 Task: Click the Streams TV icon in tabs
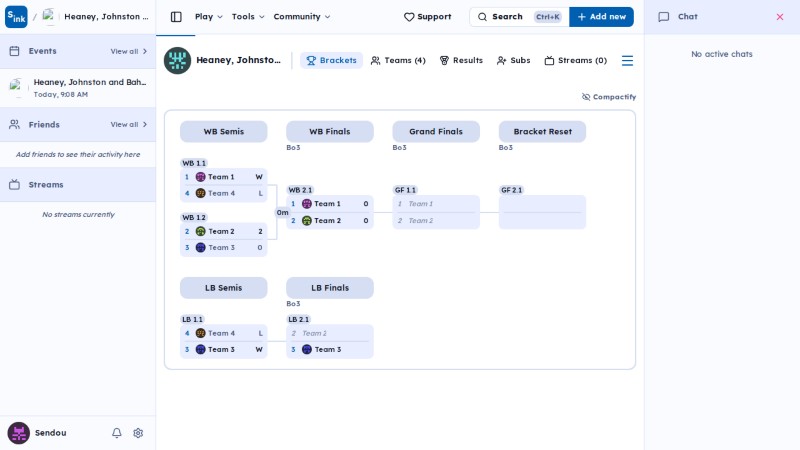click(x=549, y=61)
